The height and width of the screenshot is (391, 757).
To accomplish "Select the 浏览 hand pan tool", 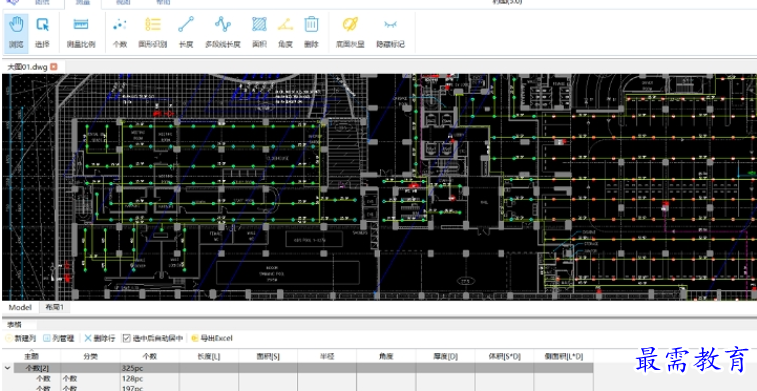I will coord(16,32).
